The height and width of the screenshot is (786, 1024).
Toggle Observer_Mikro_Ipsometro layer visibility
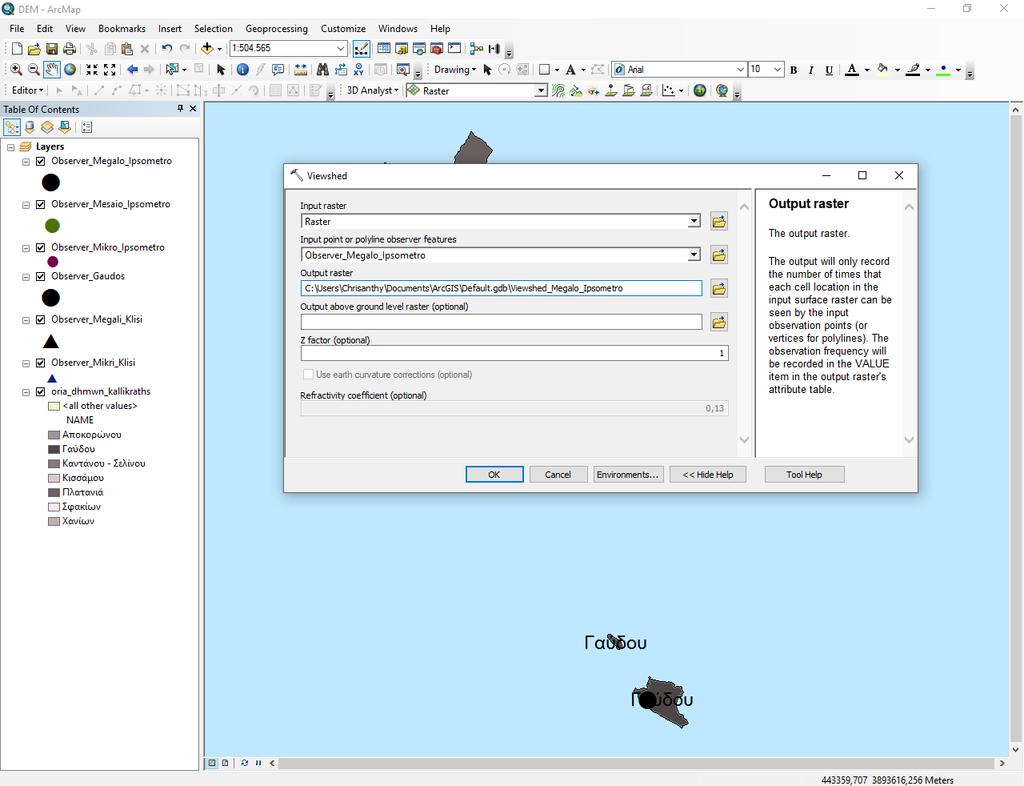coord(40,247)
